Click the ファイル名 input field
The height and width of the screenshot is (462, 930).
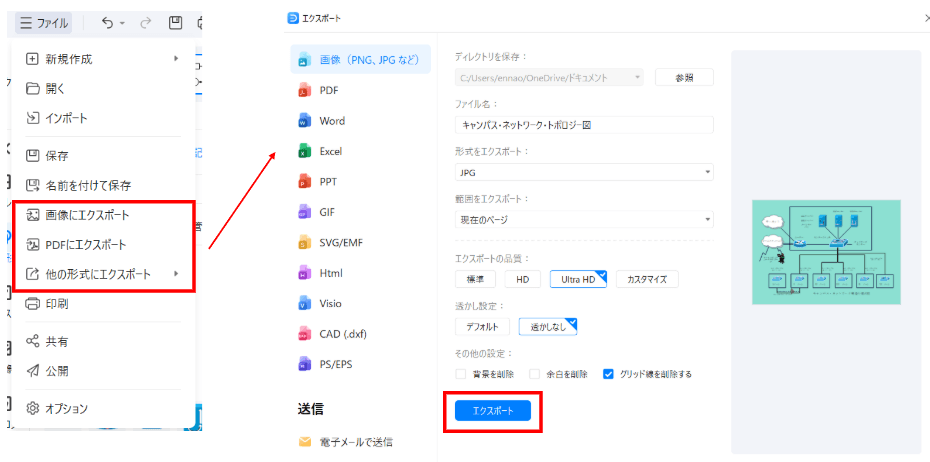pyautogui.click(x=584, y=125)
